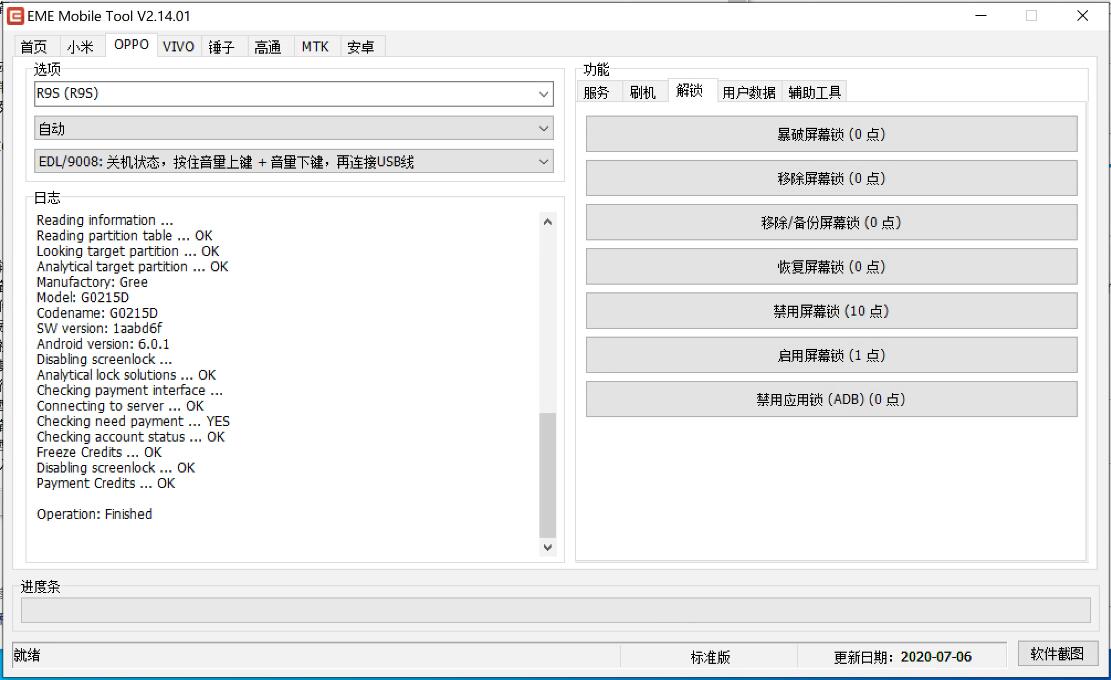Click the 'Android version: 6.0.1' log line
Viewport: 1111px width, 680px height.
pyautogui.click(x=103, y=344)
